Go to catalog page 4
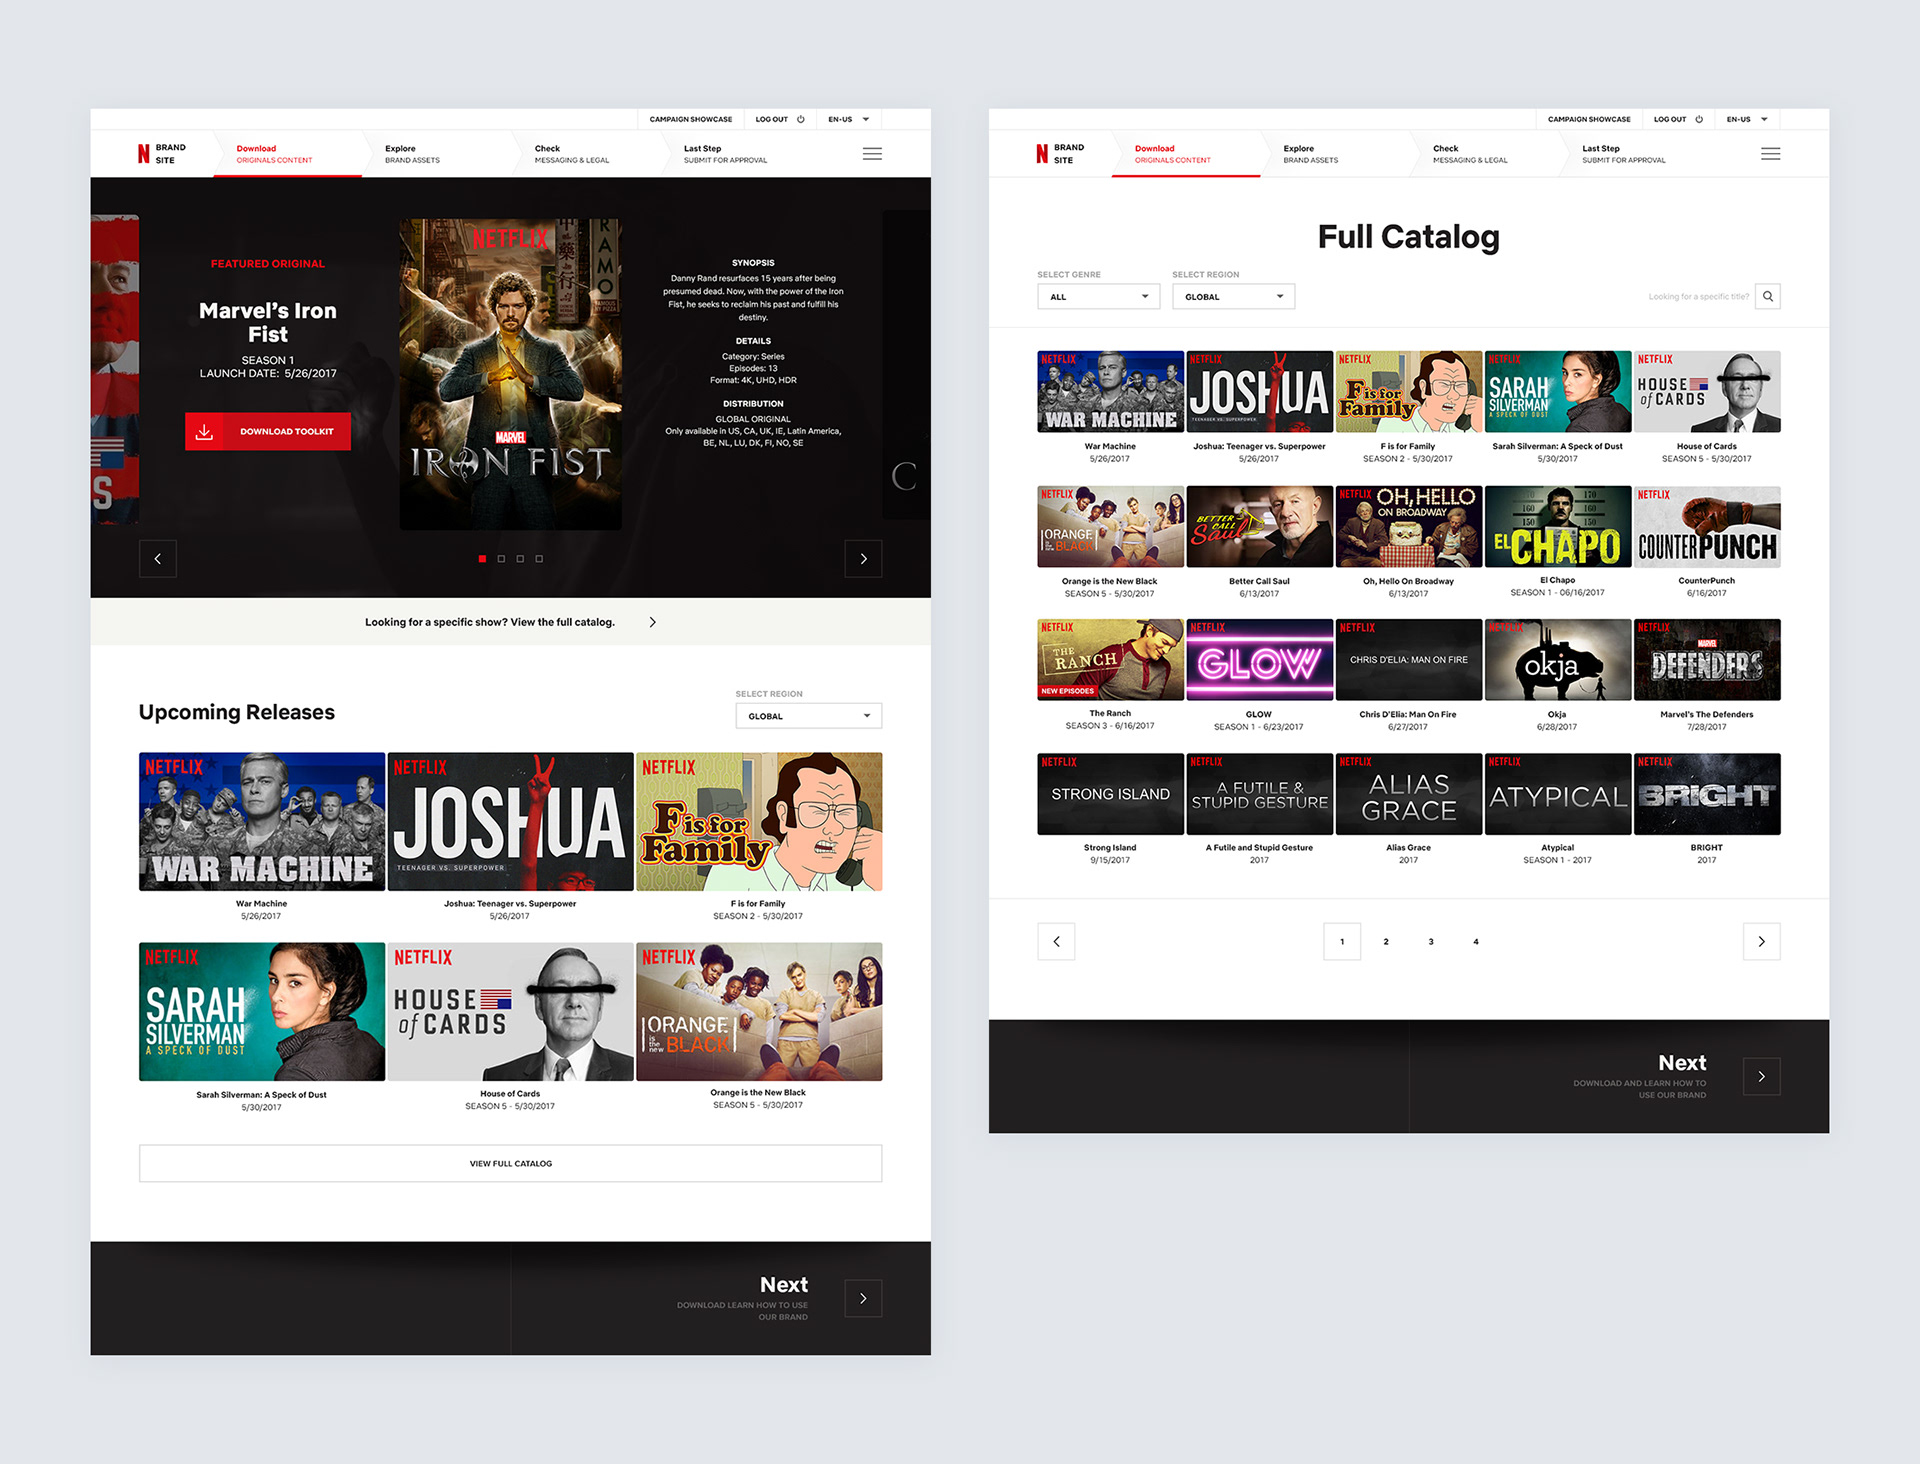1920x1464 pixels. pos(1476,941)
